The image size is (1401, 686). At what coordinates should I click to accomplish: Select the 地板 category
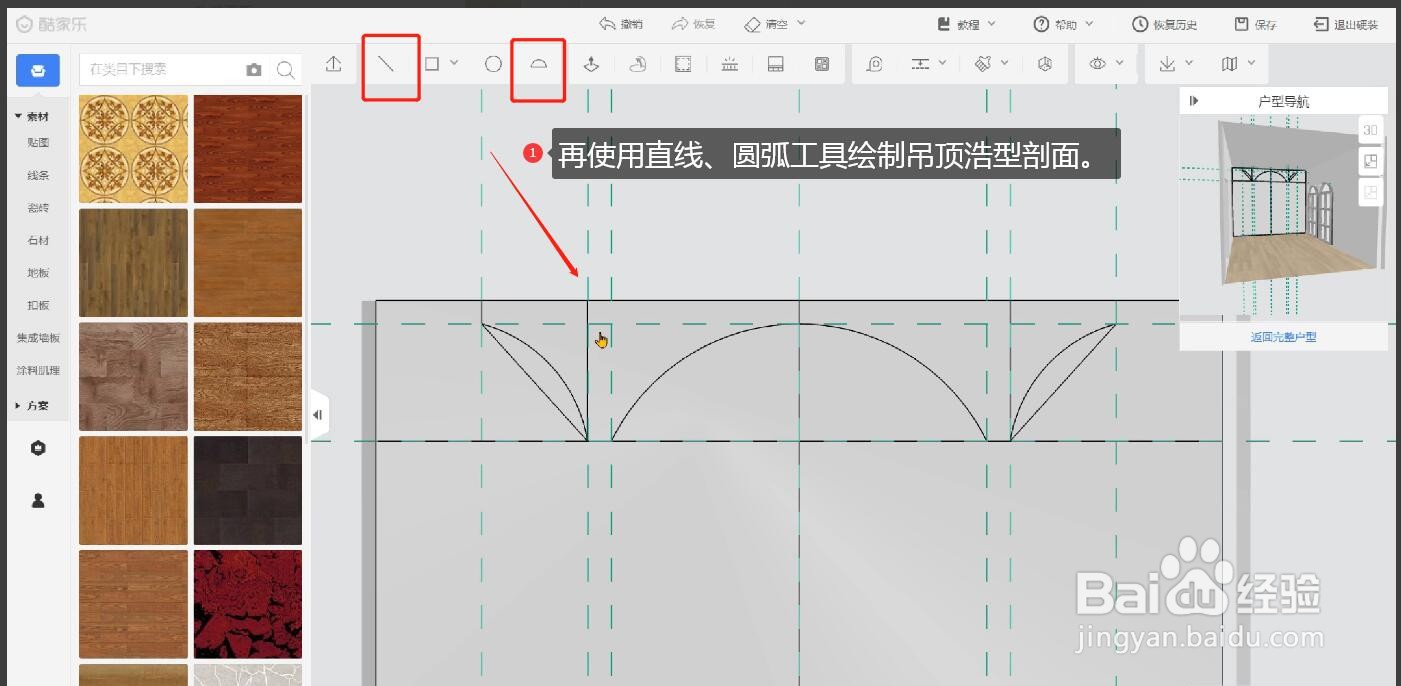pos(38,273)
